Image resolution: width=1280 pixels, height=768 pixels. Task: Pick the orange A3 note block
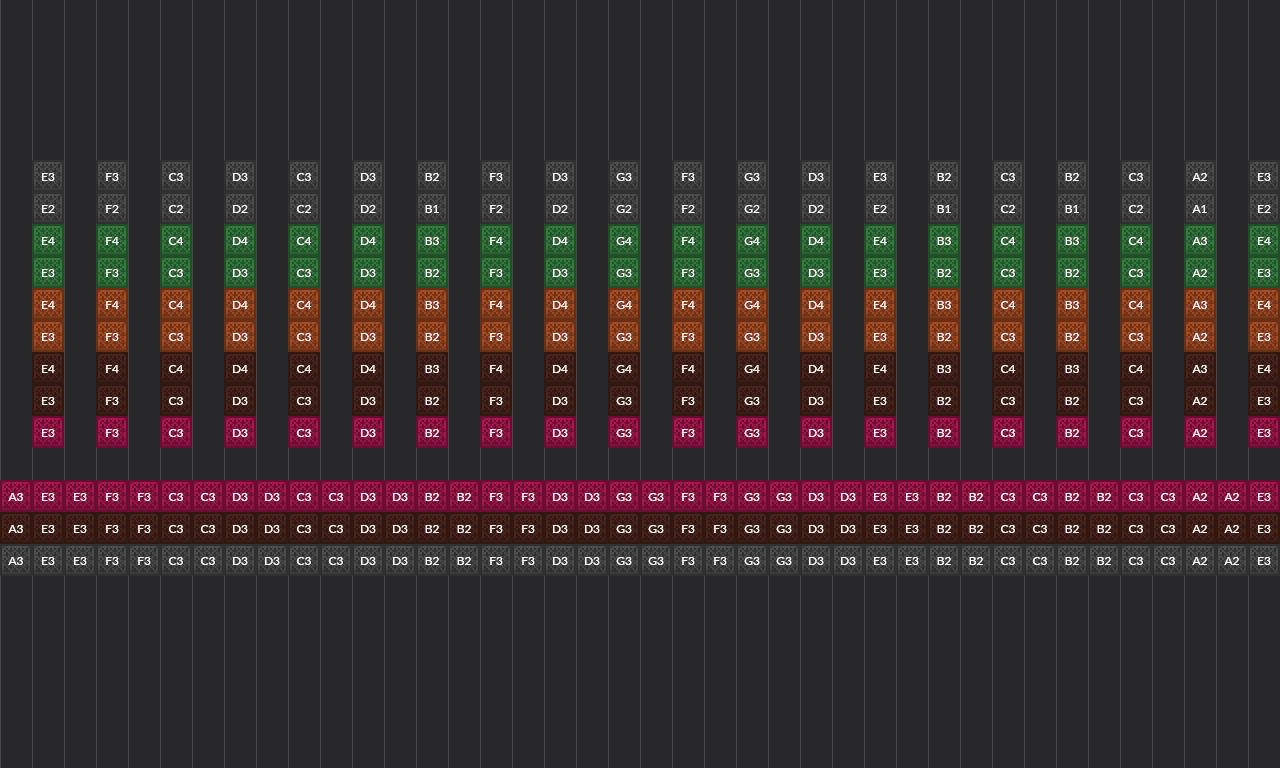click(x=1200, y=305)
